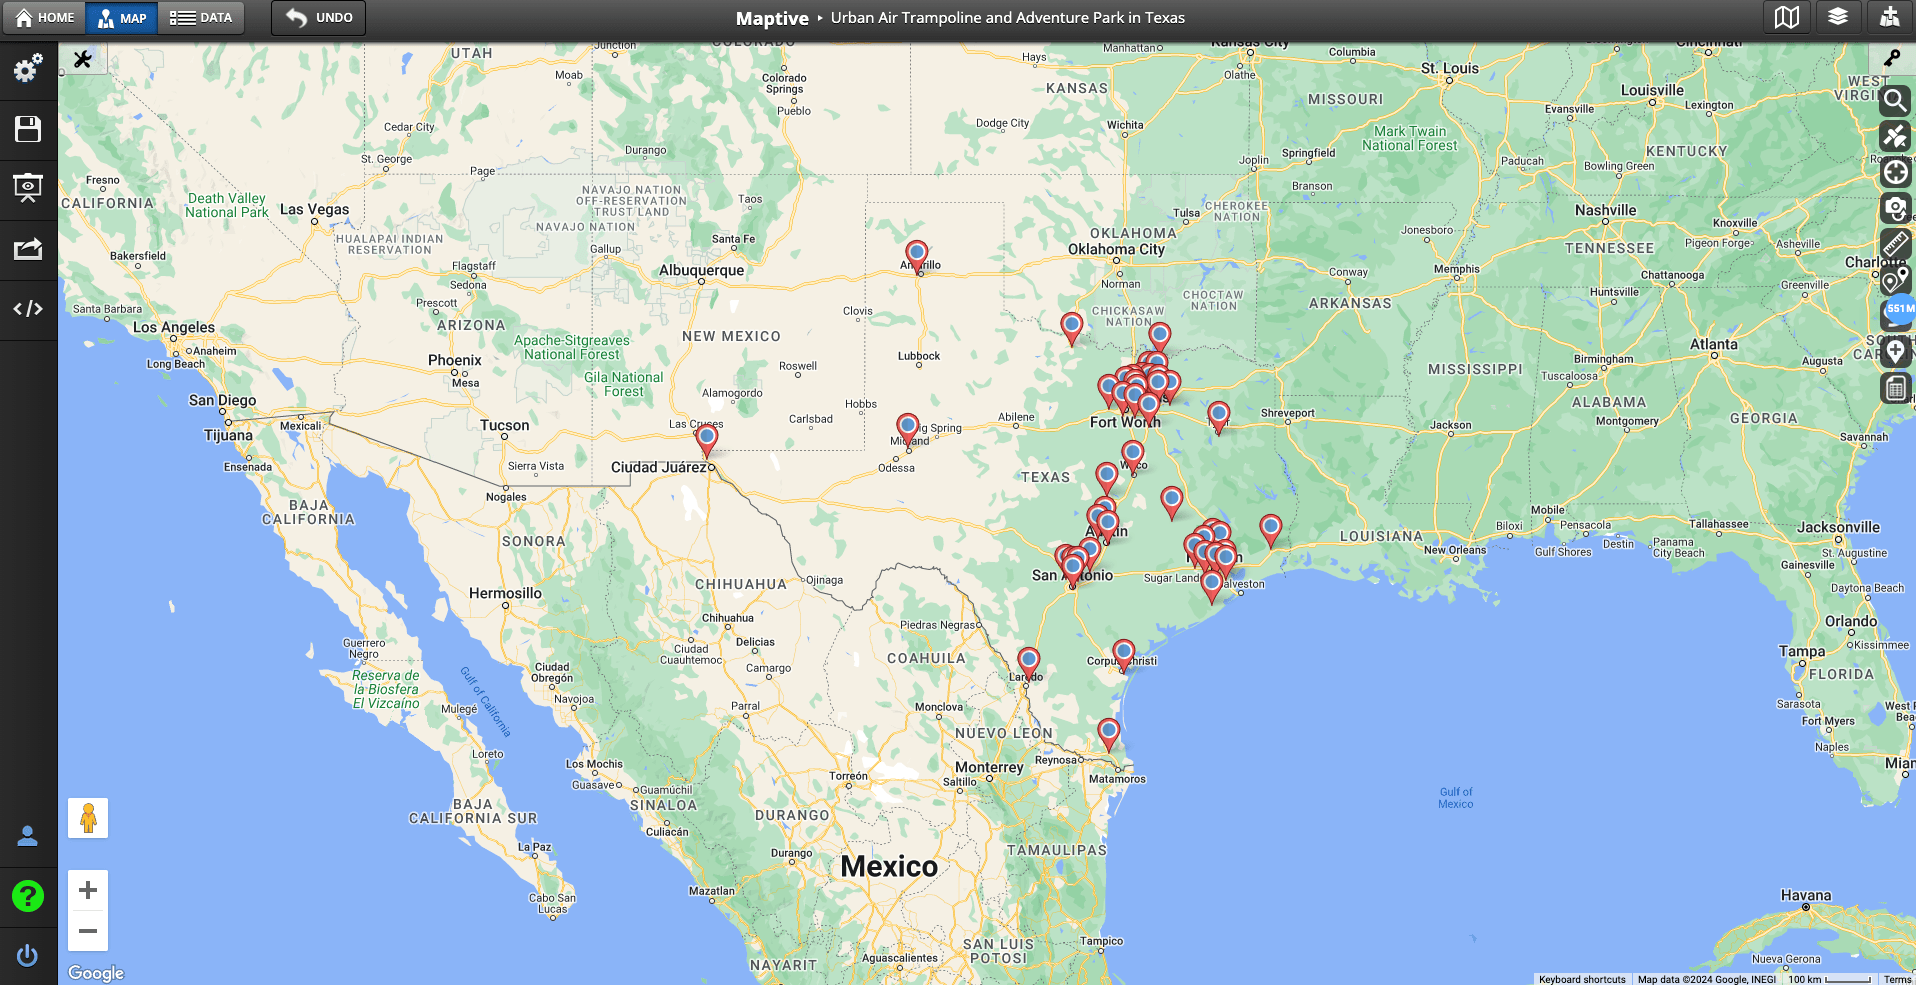Click the green help question mark
Screen dimensions: 1916x985
point(28,896)
